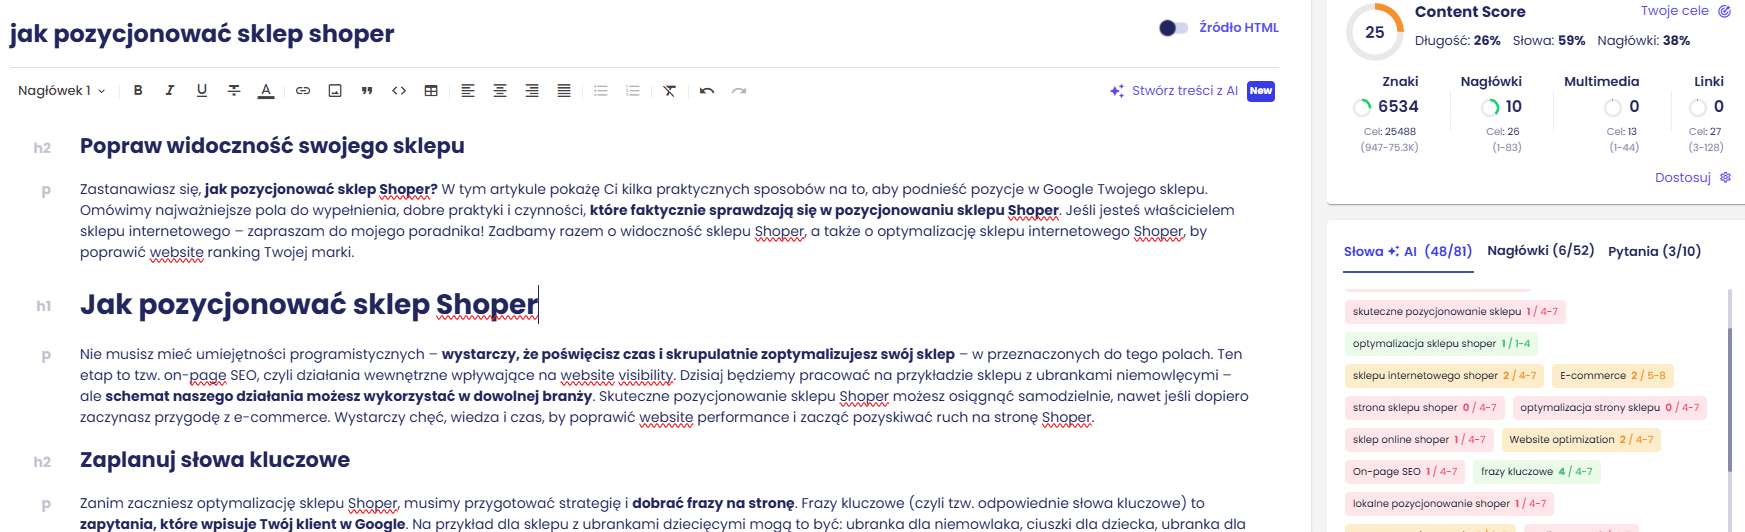Click the Linki count 0

click(1718, 107)
